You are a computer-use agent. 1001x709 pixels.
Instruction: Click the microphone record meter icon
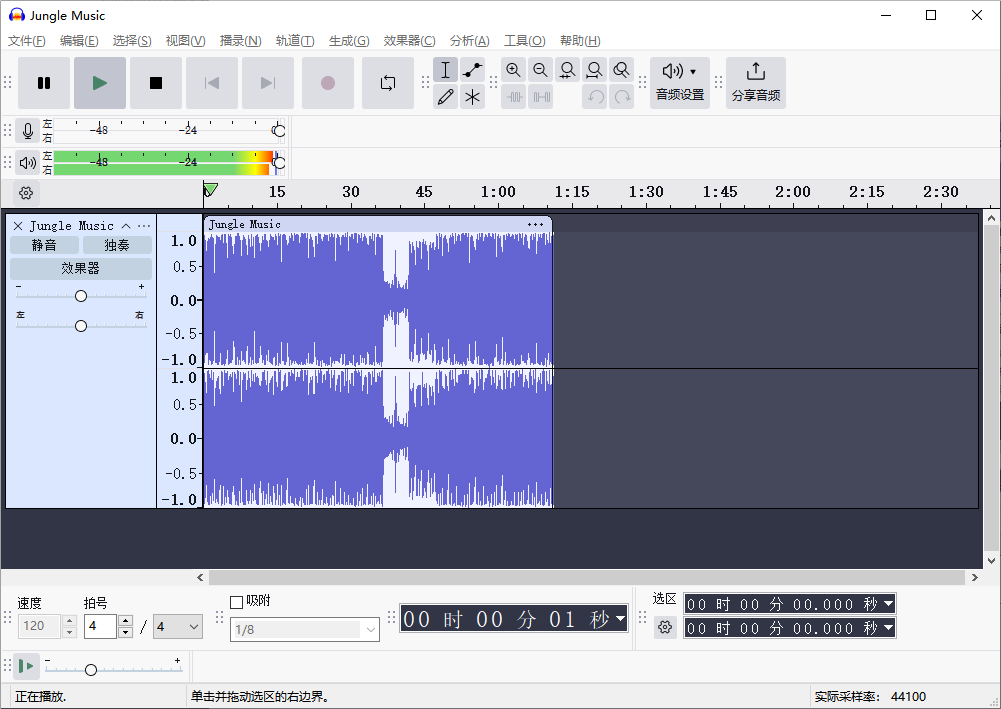click(x=27, y=131)
